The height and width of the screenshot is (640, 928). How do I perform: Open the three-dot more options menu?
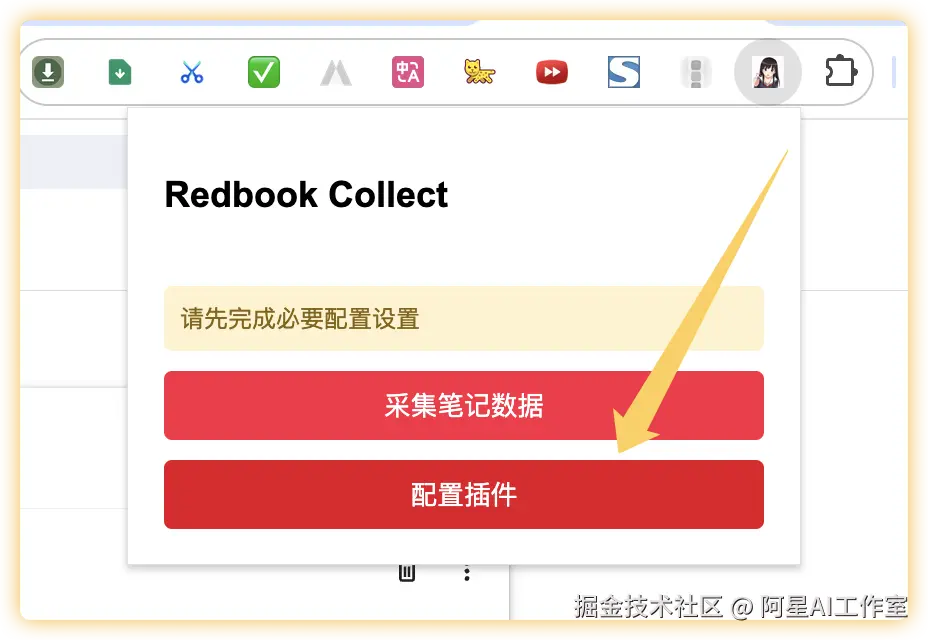tap(467, 573)
